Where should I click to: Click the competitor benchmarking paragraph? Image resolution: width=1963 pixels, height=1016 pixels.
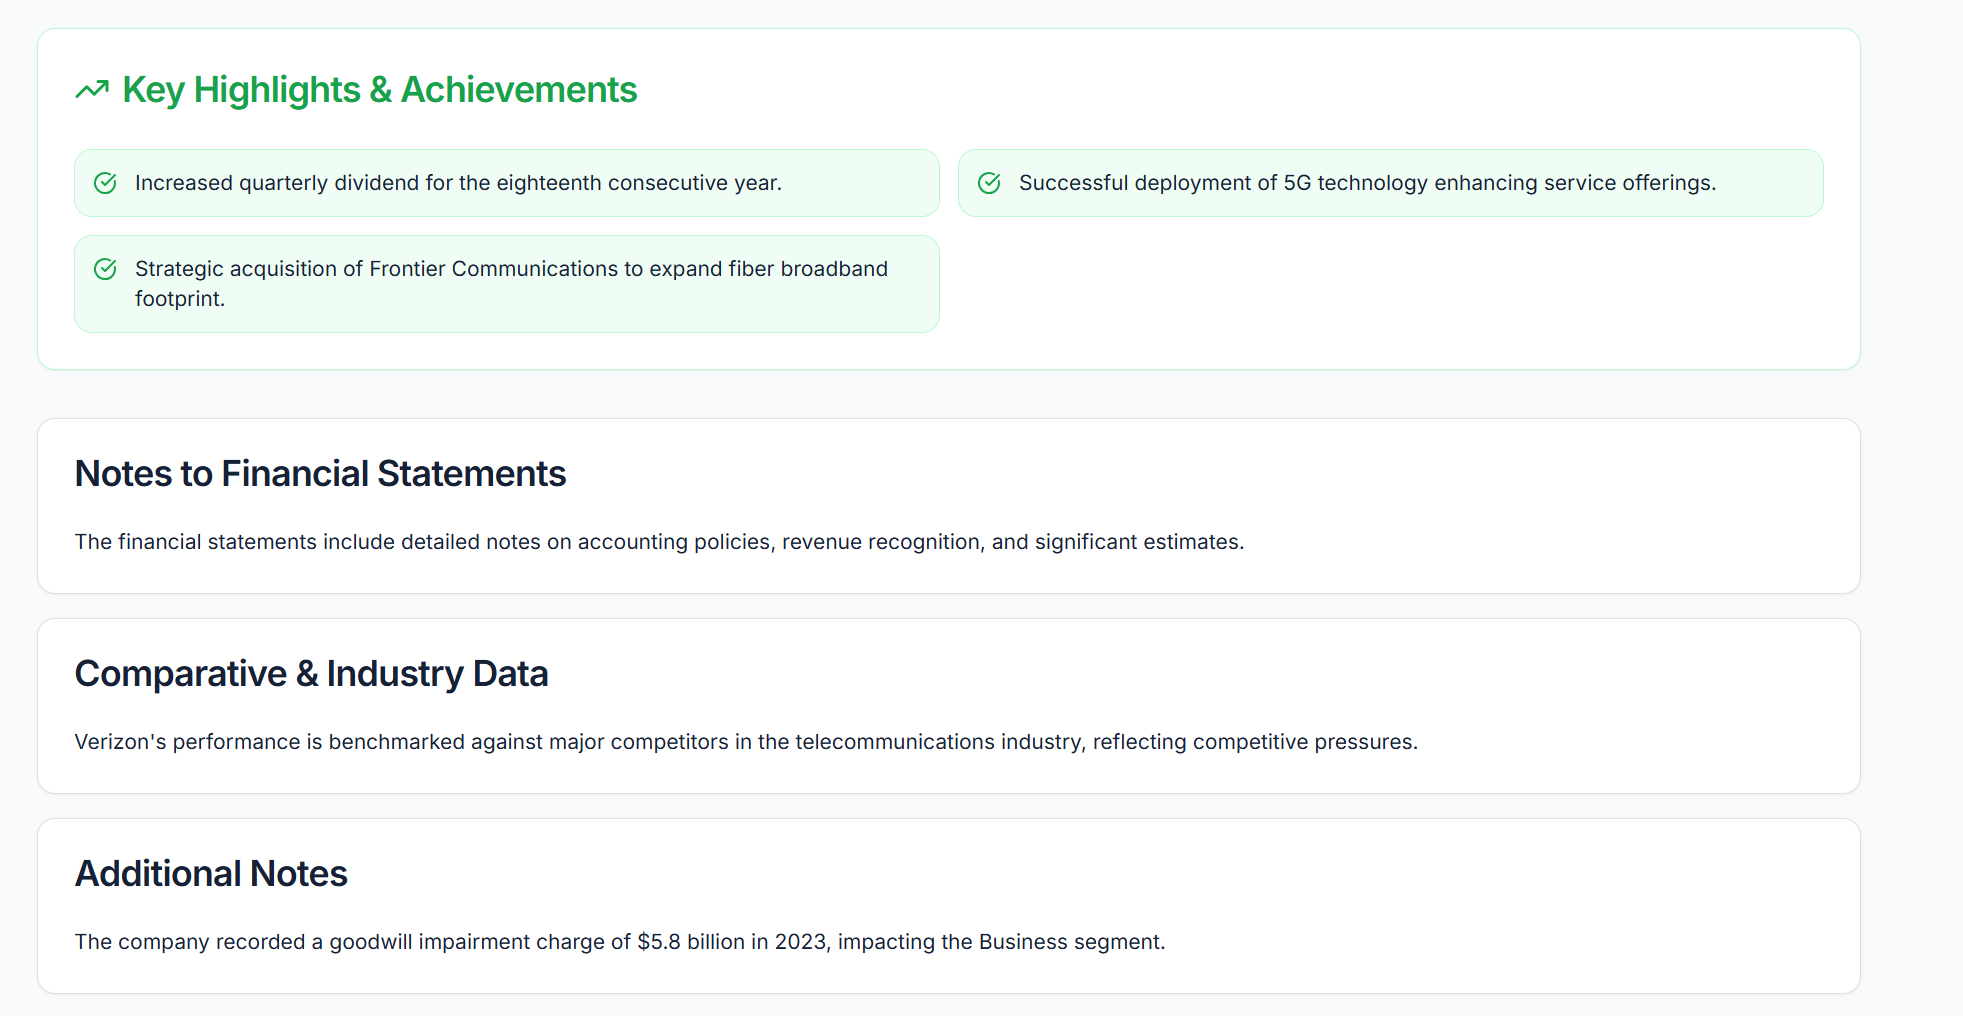[x=745, y=742]
